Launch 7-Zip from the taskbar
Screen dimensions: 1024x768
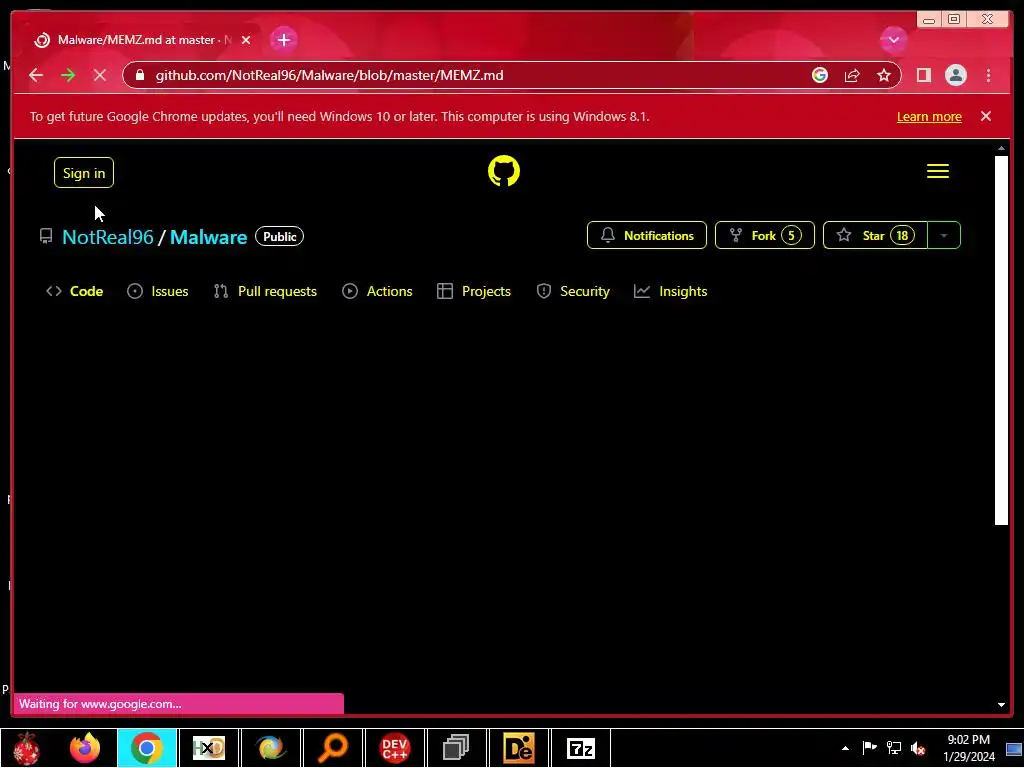(581, 748)
